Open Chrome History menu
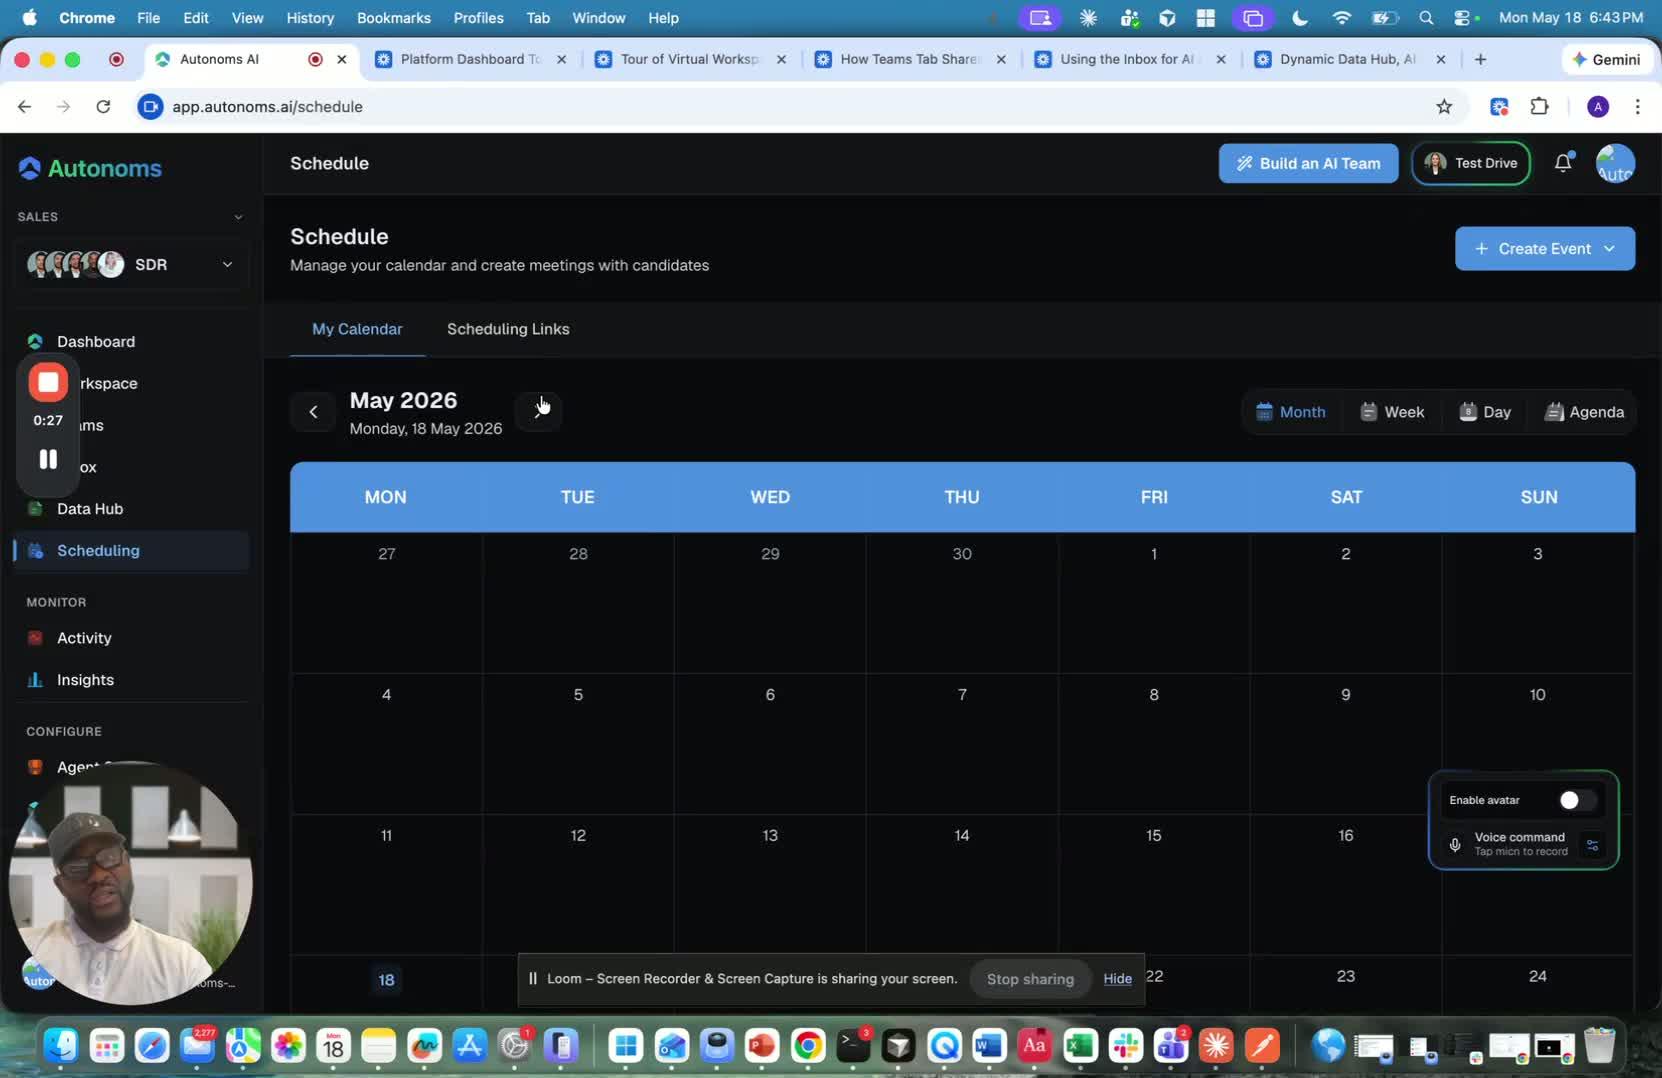 coord(310,18)
